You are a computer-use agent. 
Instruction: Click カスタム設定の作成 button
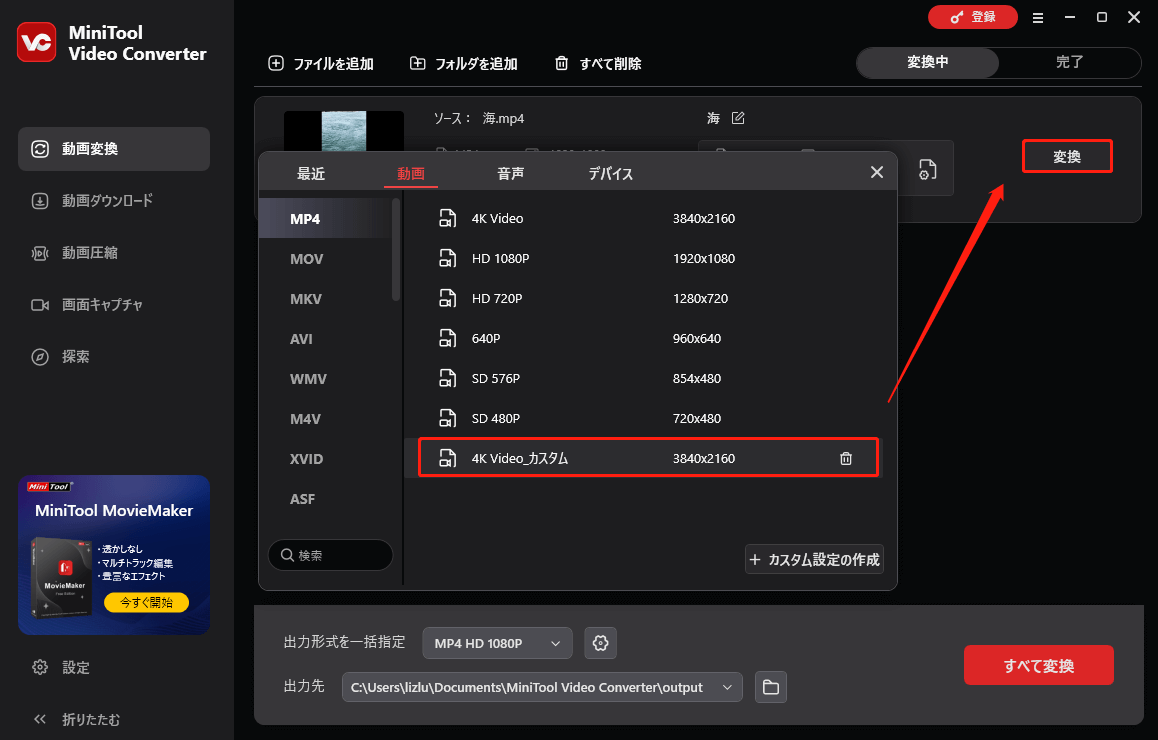[814, 559]
